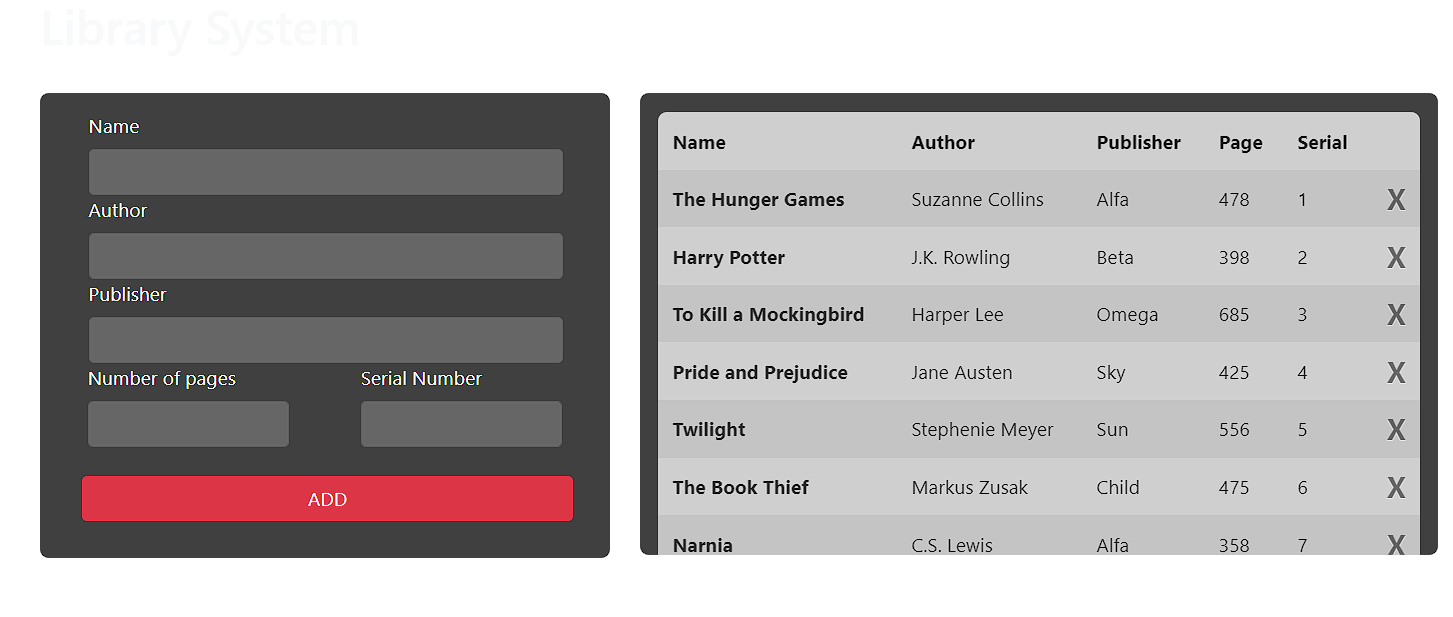Remove The Book Thief using X

click(1396, 488)
